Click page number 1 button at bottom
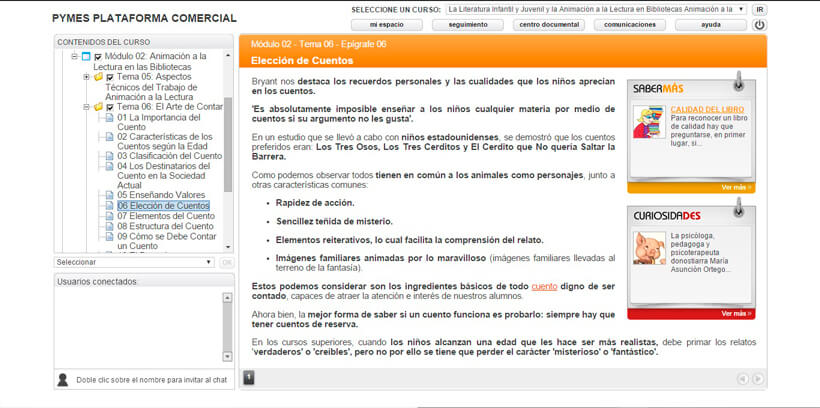Screen dimensions: 820x408 [249, 378]
